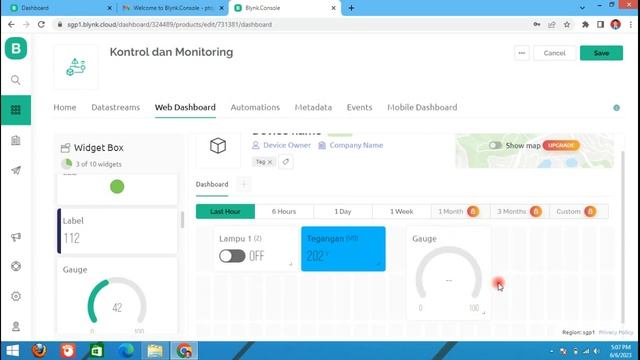Open the settings gear icon in sidebar

[x=16, y=296]
